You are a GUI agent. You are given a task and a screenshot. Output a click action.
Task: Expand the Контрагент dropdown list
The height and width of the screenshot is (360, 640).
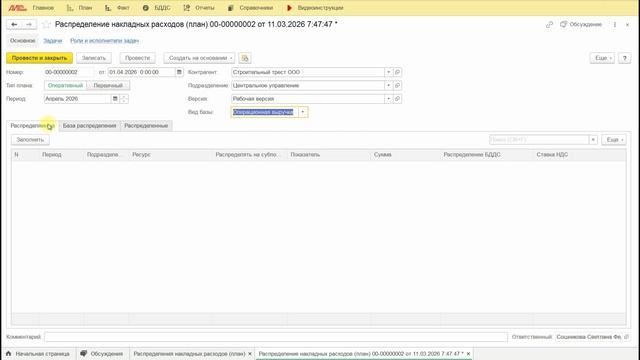[x=389, y=72]
